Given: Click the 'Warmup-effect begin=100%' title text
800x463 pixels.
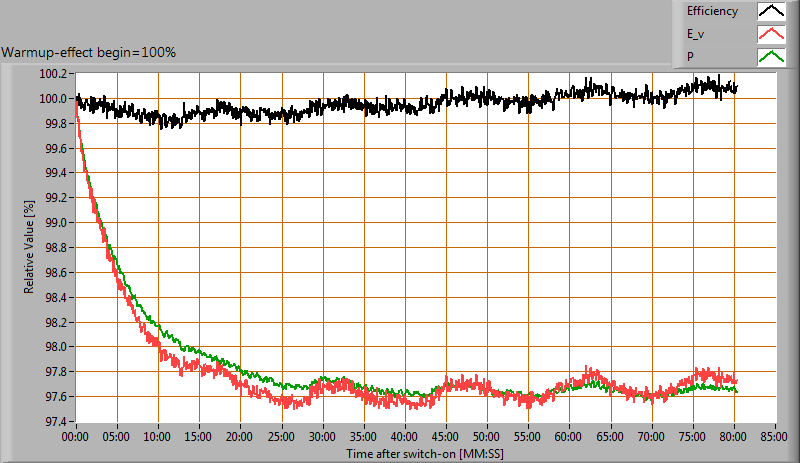Looking at the screenshot, I should [89, 52].
